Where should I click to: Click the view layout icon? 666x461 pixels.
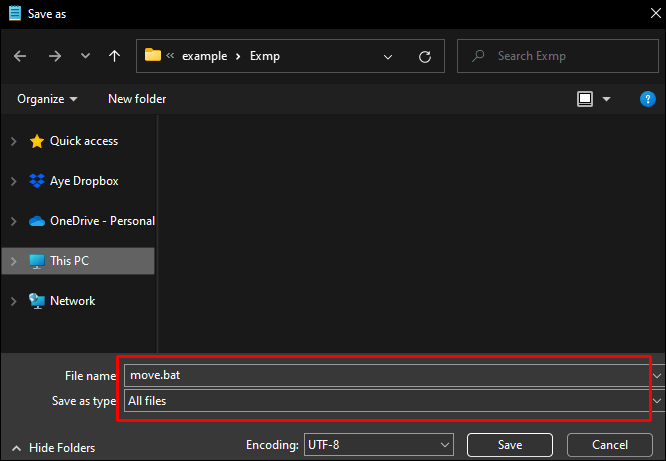[x=585, y=99]
